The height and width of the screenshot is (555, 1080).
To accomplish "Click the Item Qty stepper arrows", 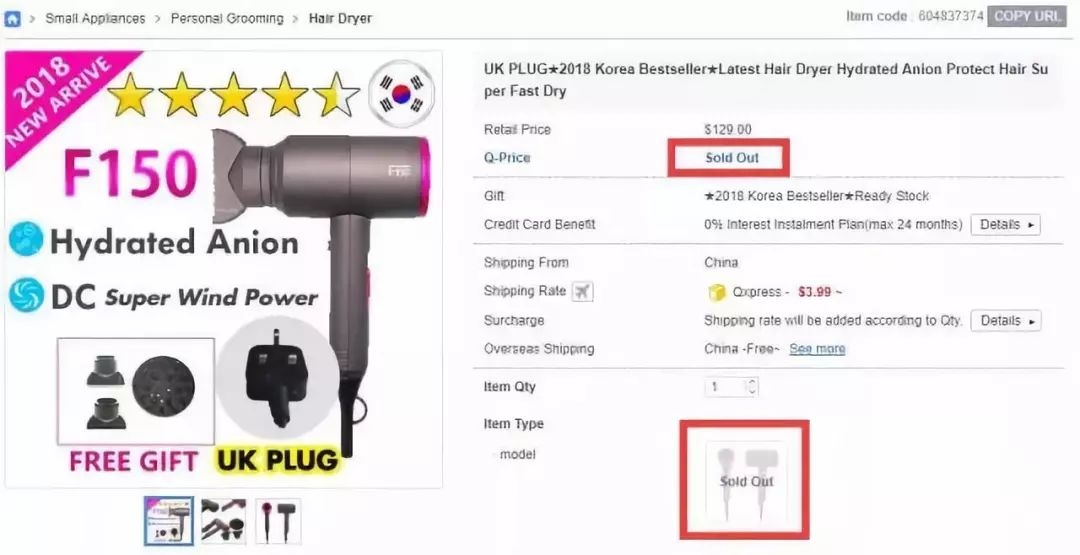I will (751, 387).
